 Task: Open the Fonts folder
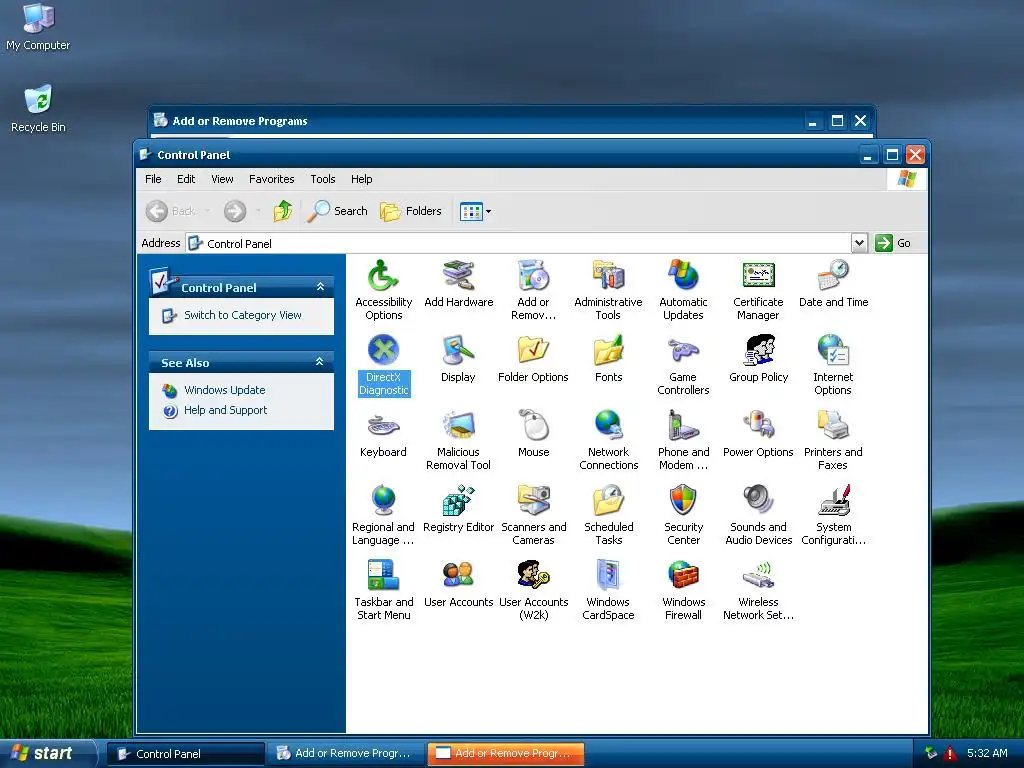(x=609, y=359)
